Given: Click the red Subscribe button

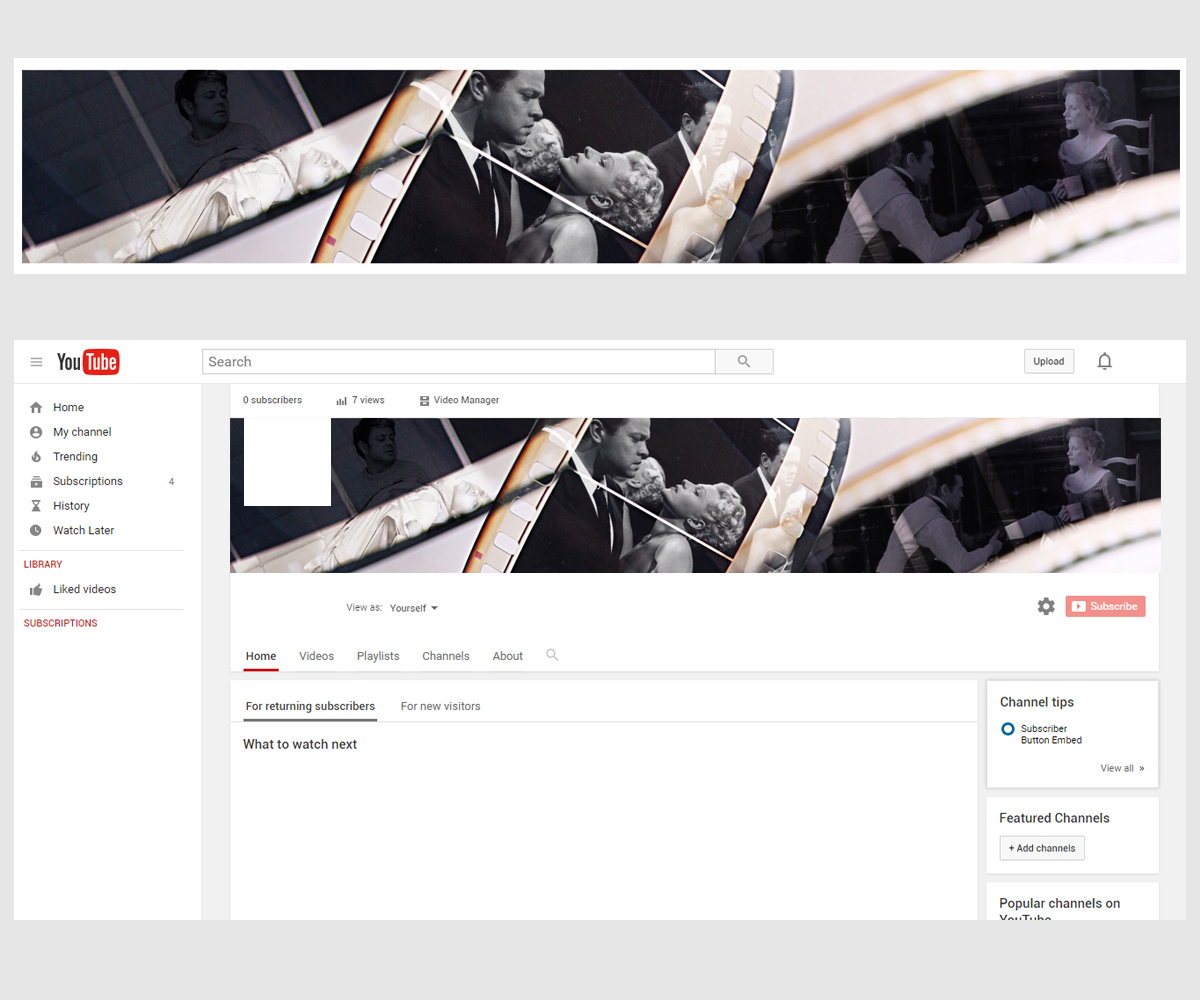Looking at the screenshot, I should pos(1105,606).
